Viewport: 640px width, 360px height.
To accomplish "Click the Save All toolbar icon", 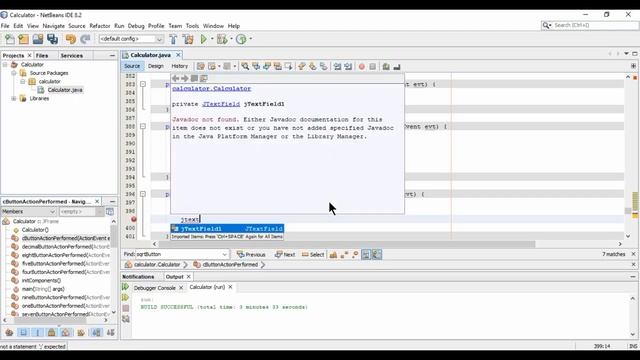I will tap(53, 39).
